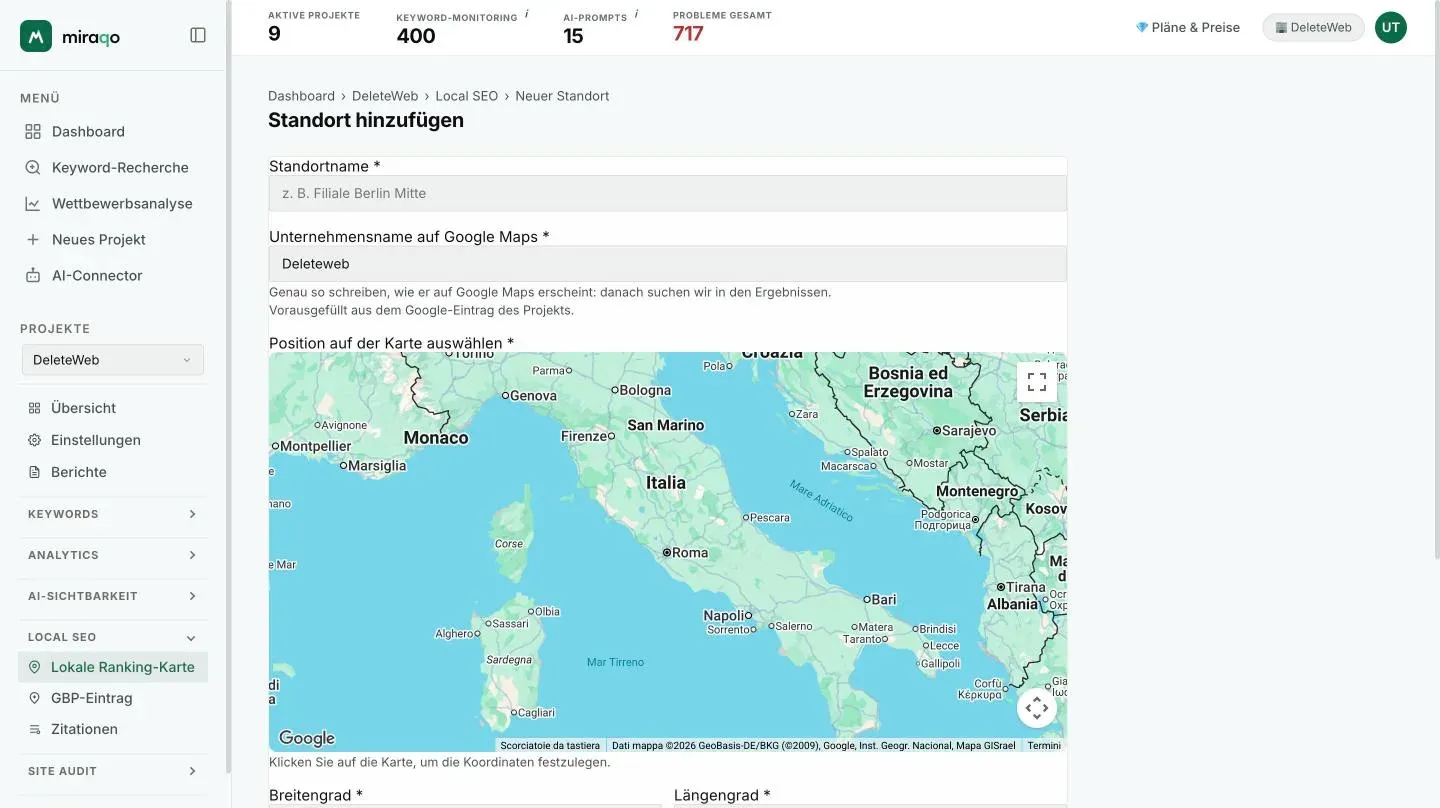This screenshot has width=1440, height=808.
Task: Click the DeleteWeb project button in header
Action: [x=1313, y=27]
